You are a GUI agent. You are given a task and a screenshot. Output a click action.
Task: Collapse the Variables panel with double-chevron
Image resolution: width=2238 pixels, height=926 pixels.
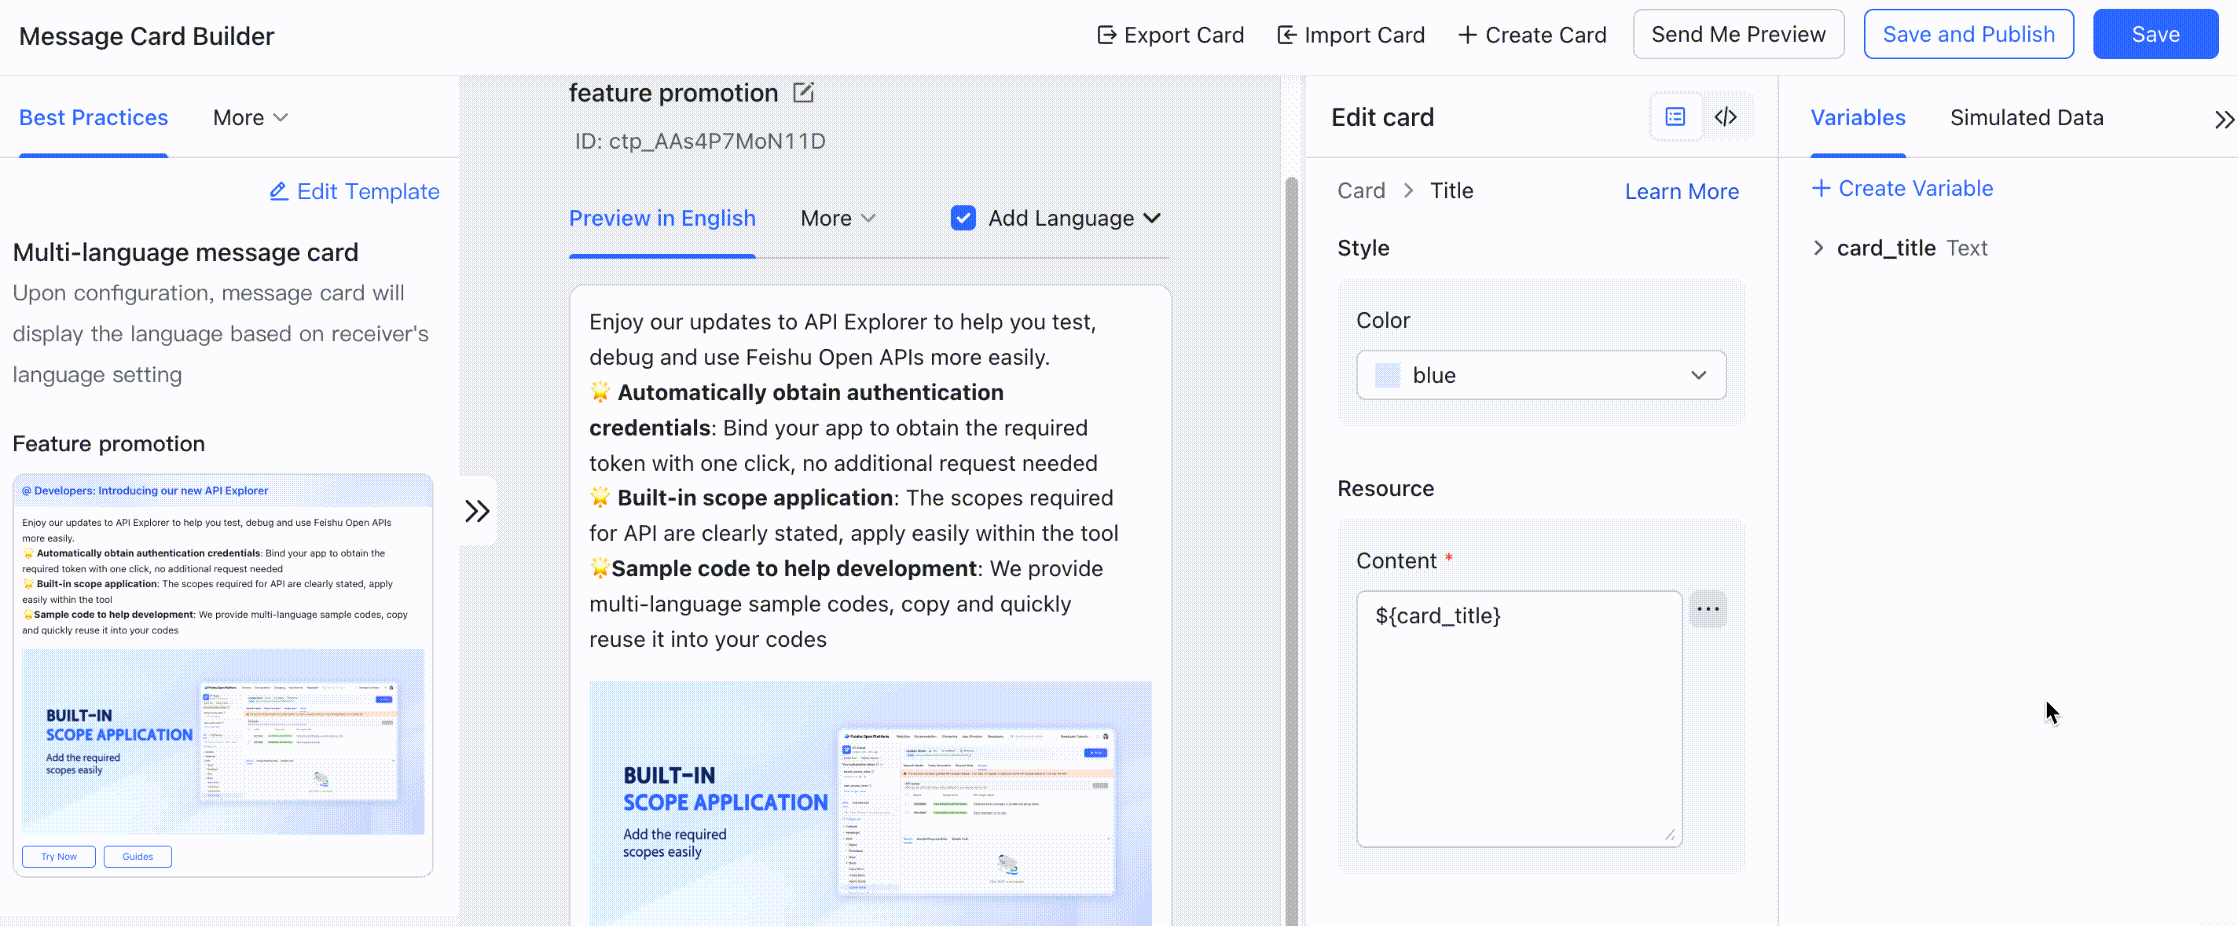click(x=2222, y=120)
